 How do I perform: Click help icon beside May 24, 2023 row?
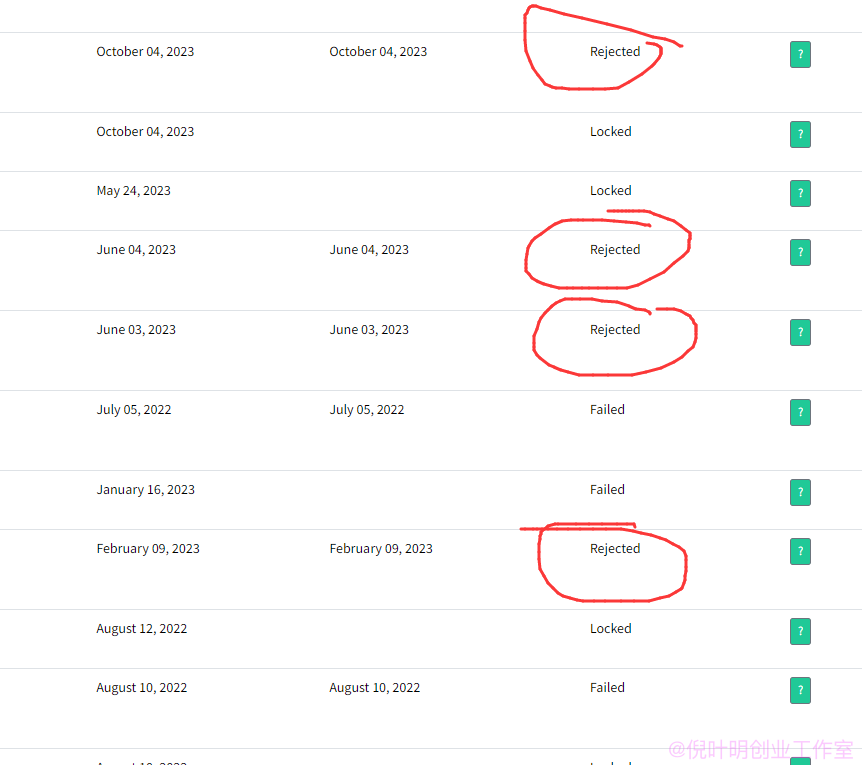(800, 193)
